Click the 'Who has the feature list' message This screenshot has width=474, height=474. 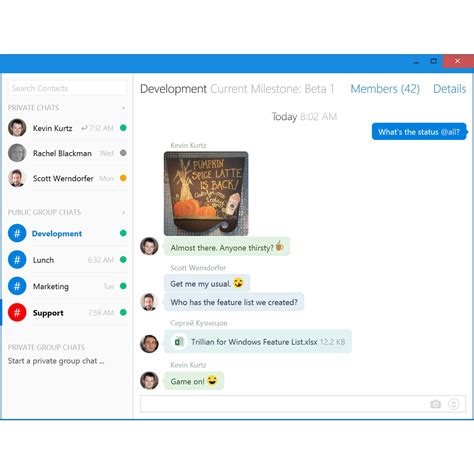pyautogui.click(x=234, y=302)
